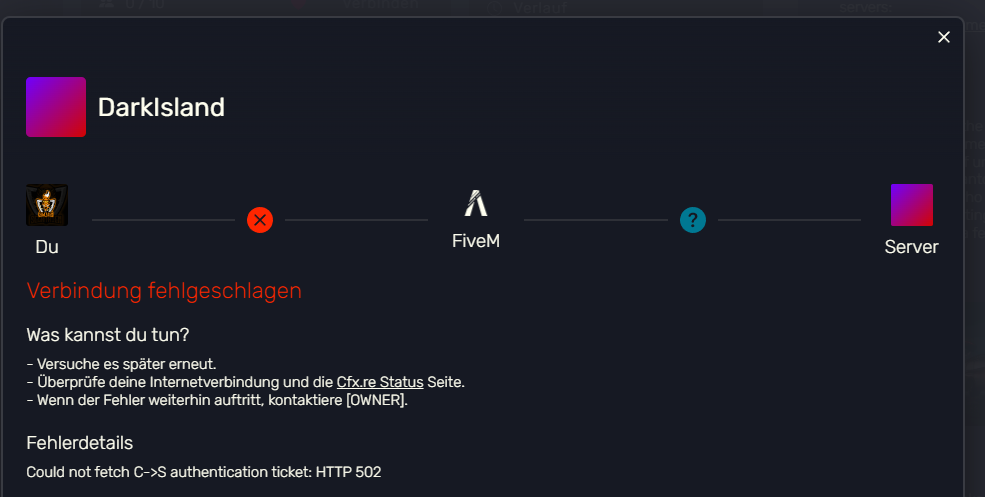Click the DarkIsland server icon beside title
This screenshot has height=497, width=985.
(x=56, y=107)
